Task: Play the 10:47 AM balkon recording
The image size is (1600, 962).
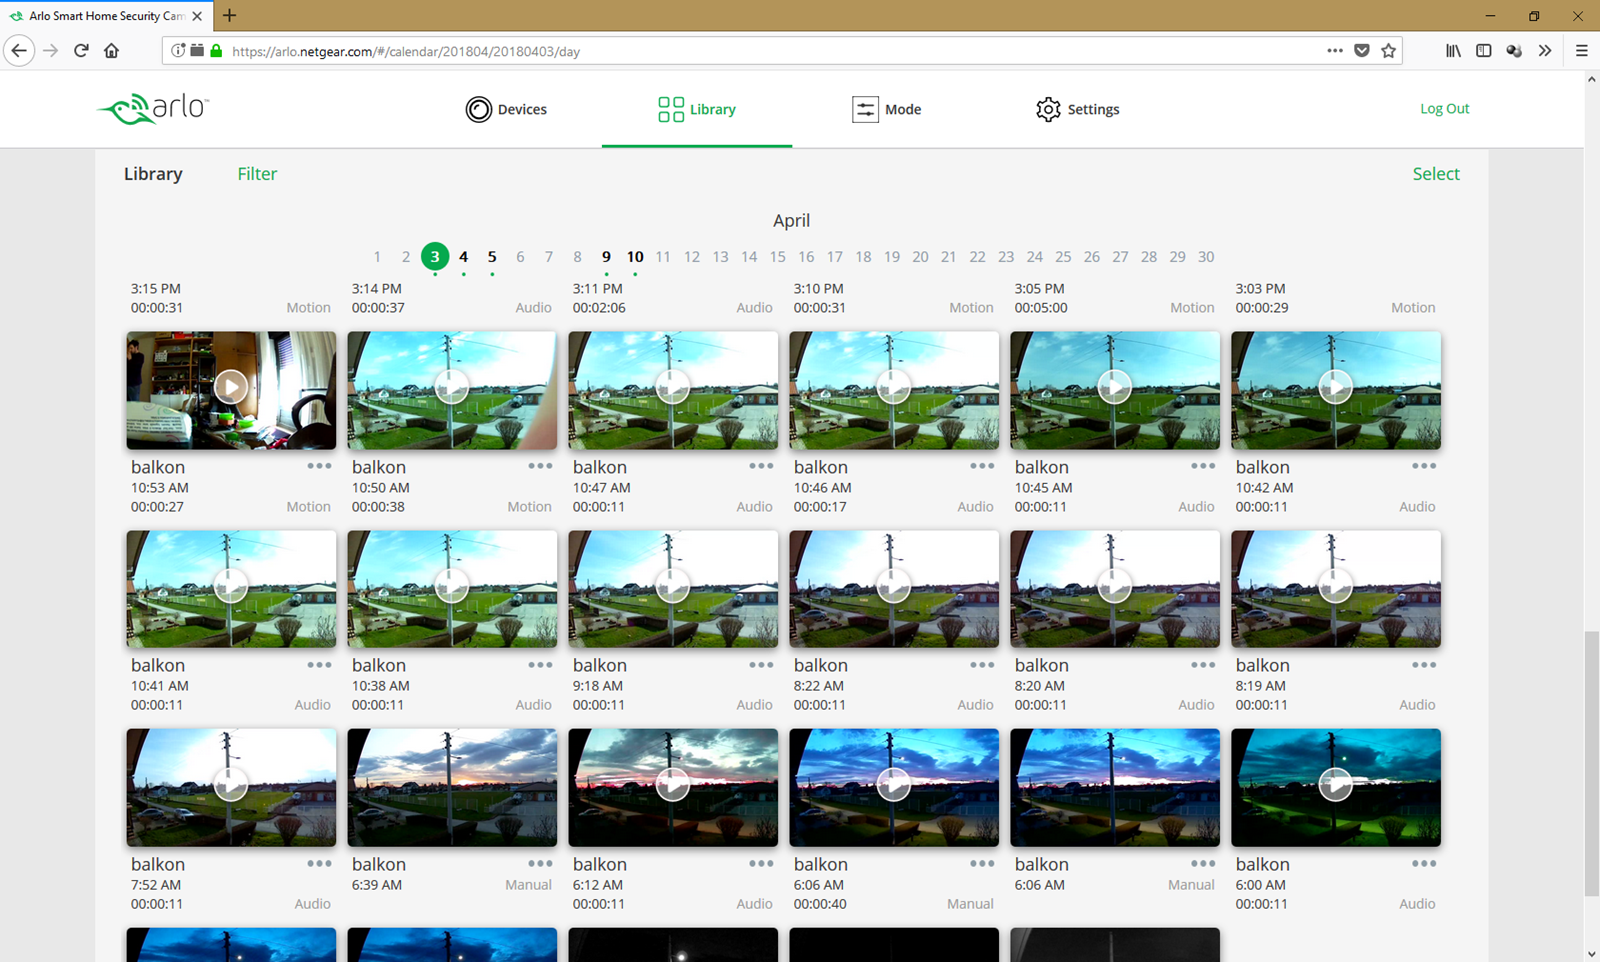Action: tap(673, 387)
